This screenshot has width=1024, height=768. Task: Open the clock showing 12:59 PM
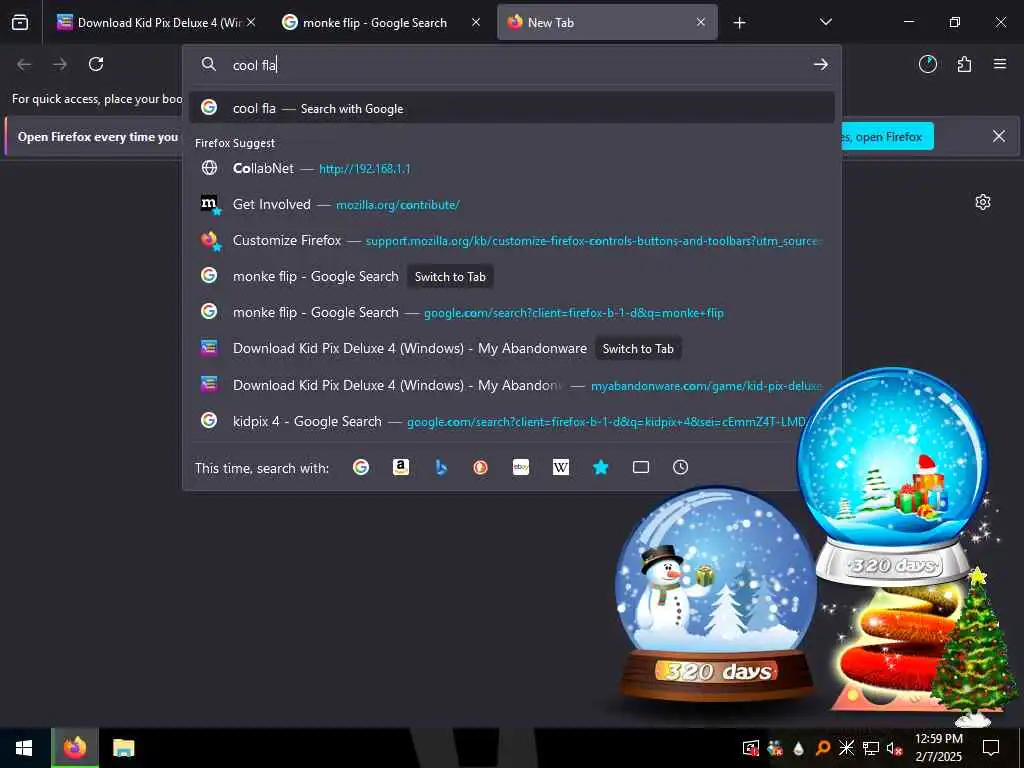pos(938,748)
